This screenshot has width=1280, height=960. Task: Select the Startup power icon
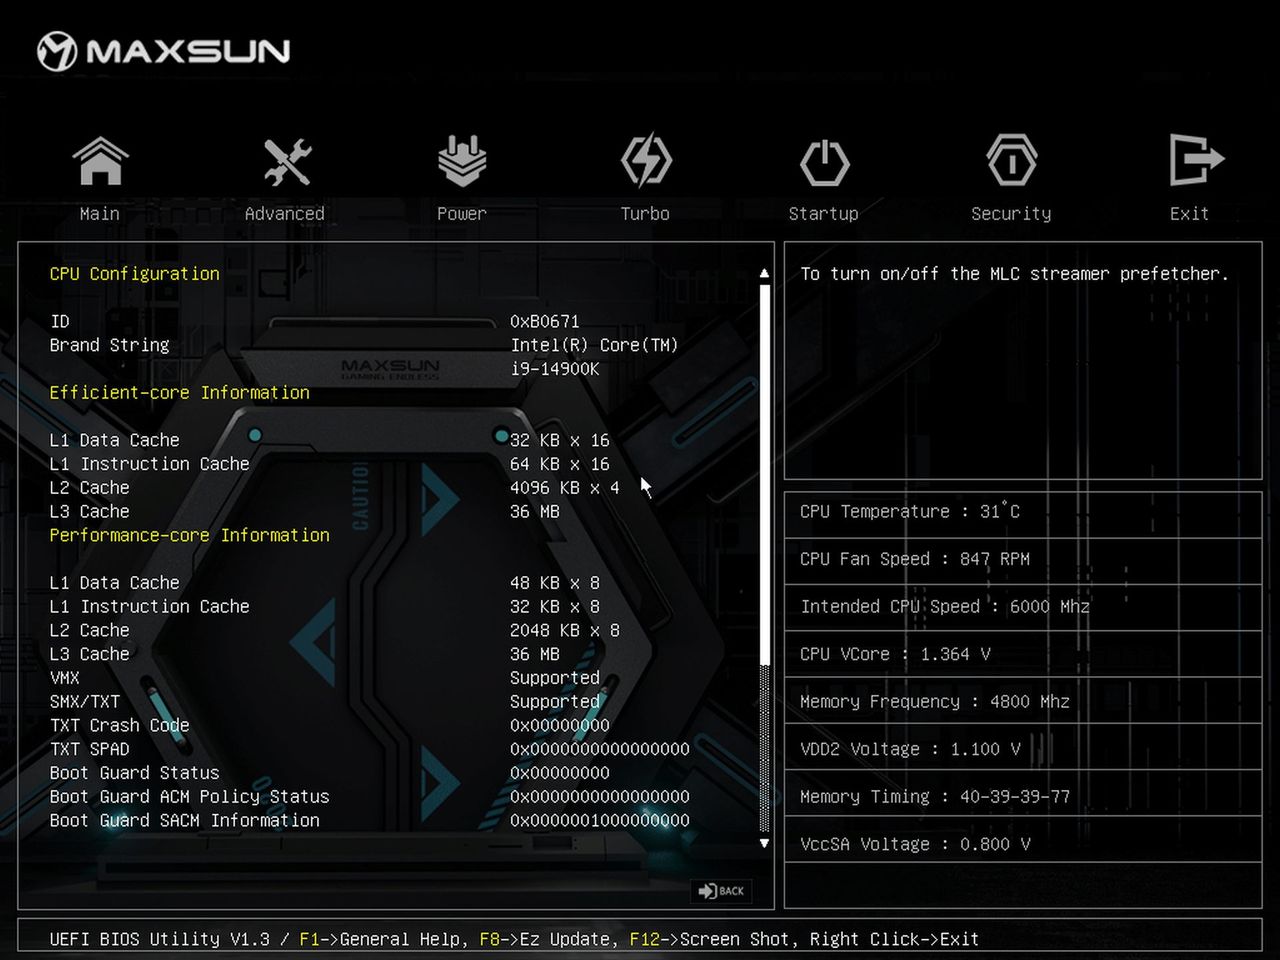pos(824,162)
